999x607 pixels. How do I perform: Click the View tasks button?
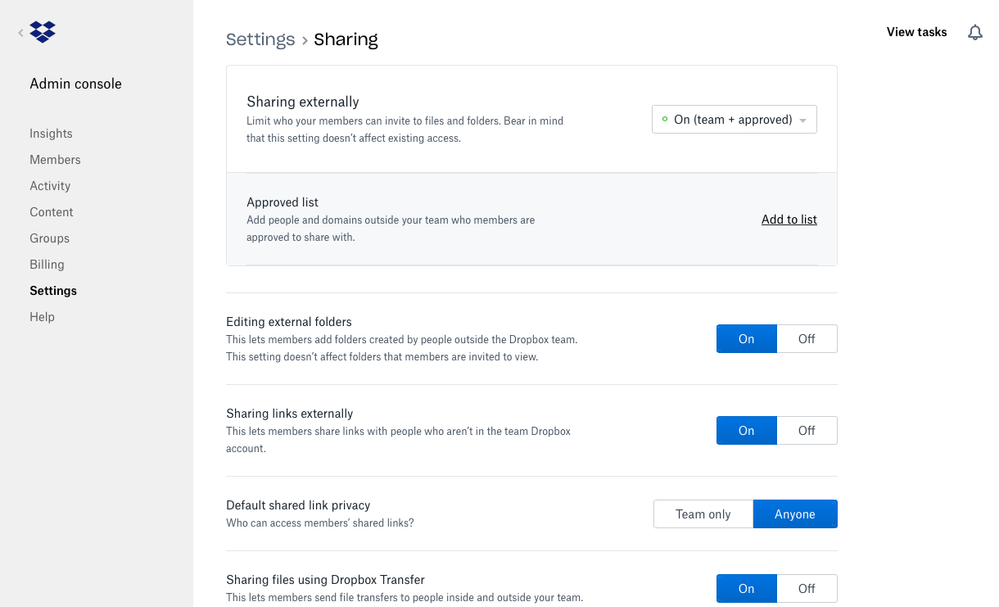click(916, 32)
